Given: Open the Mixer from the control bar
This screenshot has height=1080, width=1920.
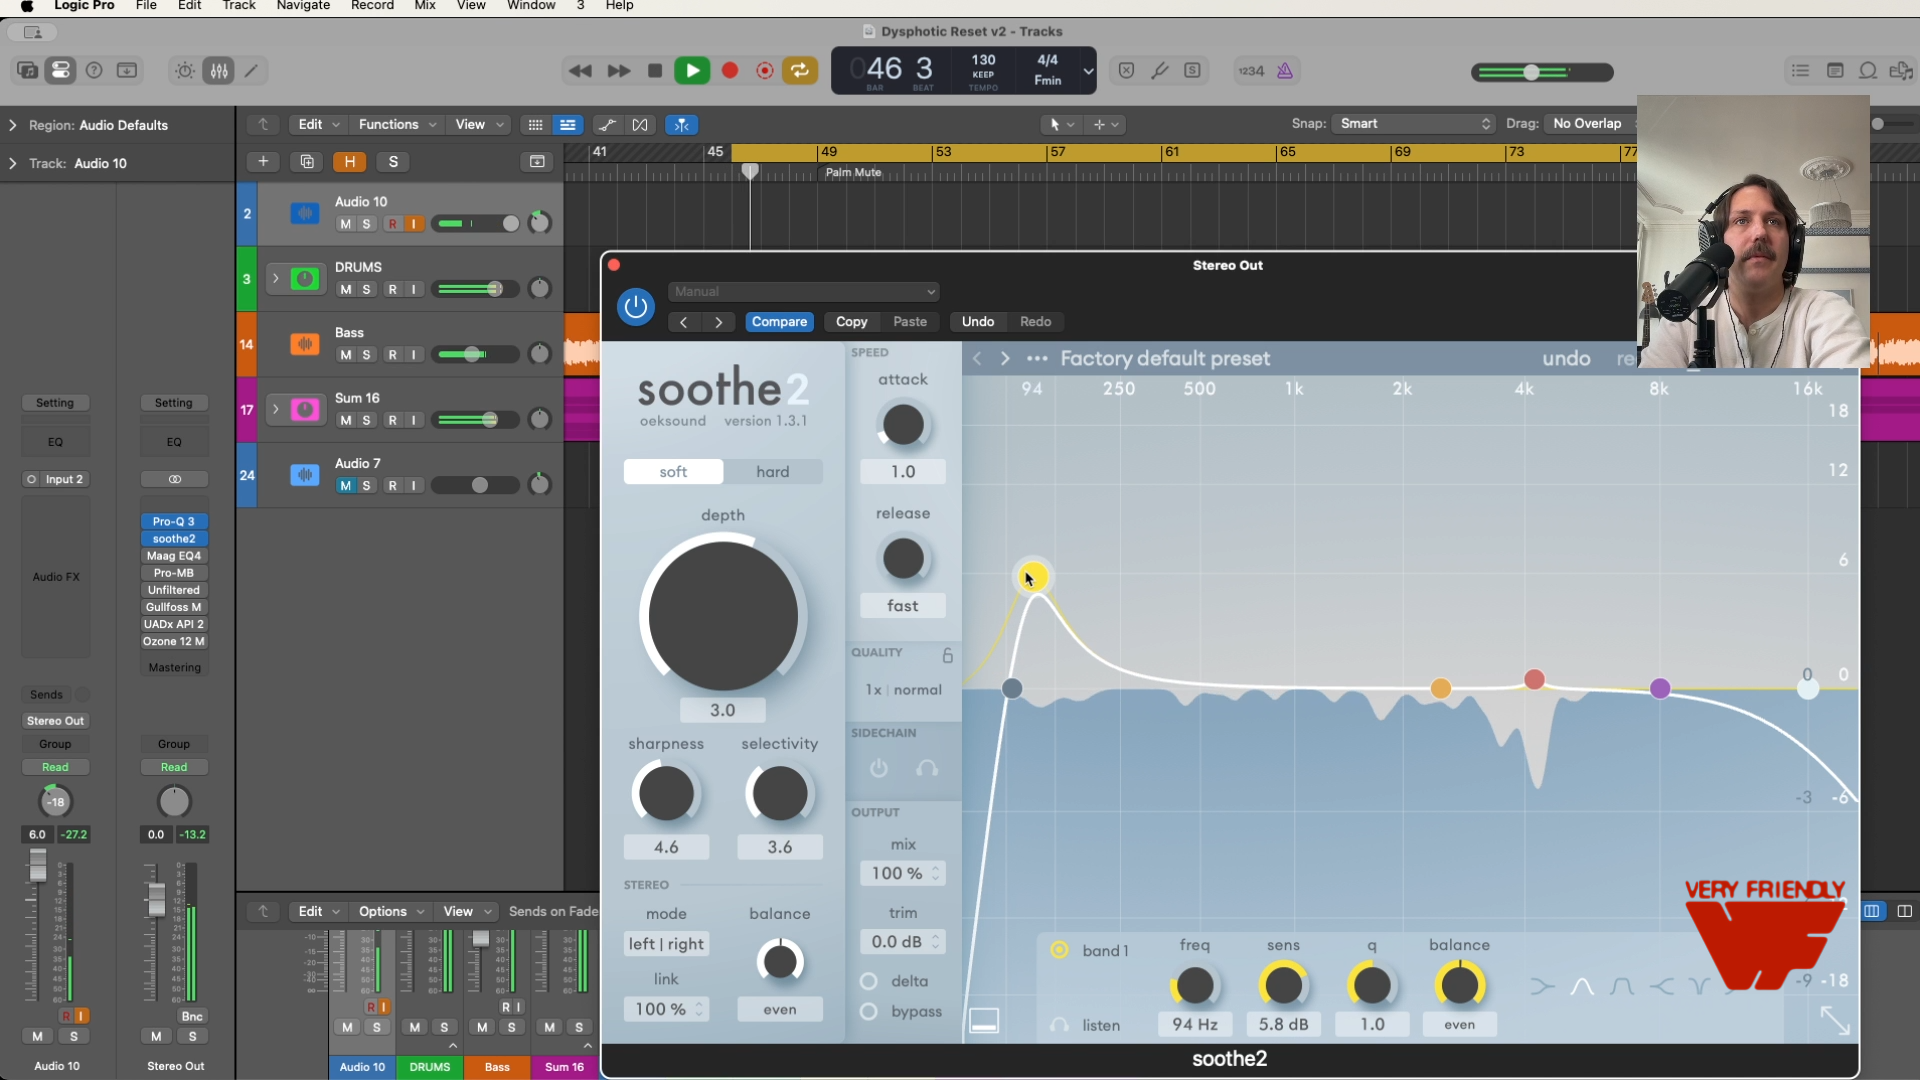Looking at the screenshot, I should tap(219, 71).
